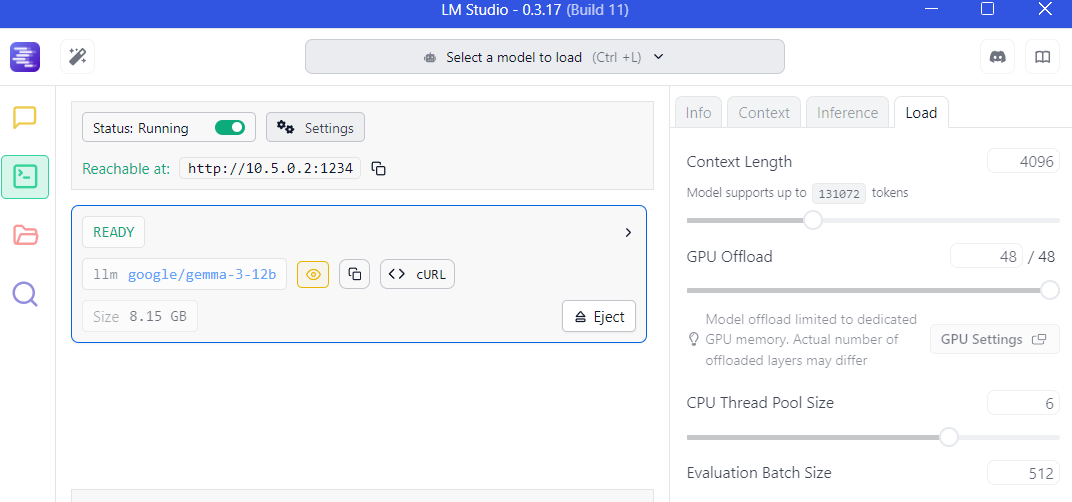
Task: Click the Size 8.15 GB label
Action: (139, 316)
